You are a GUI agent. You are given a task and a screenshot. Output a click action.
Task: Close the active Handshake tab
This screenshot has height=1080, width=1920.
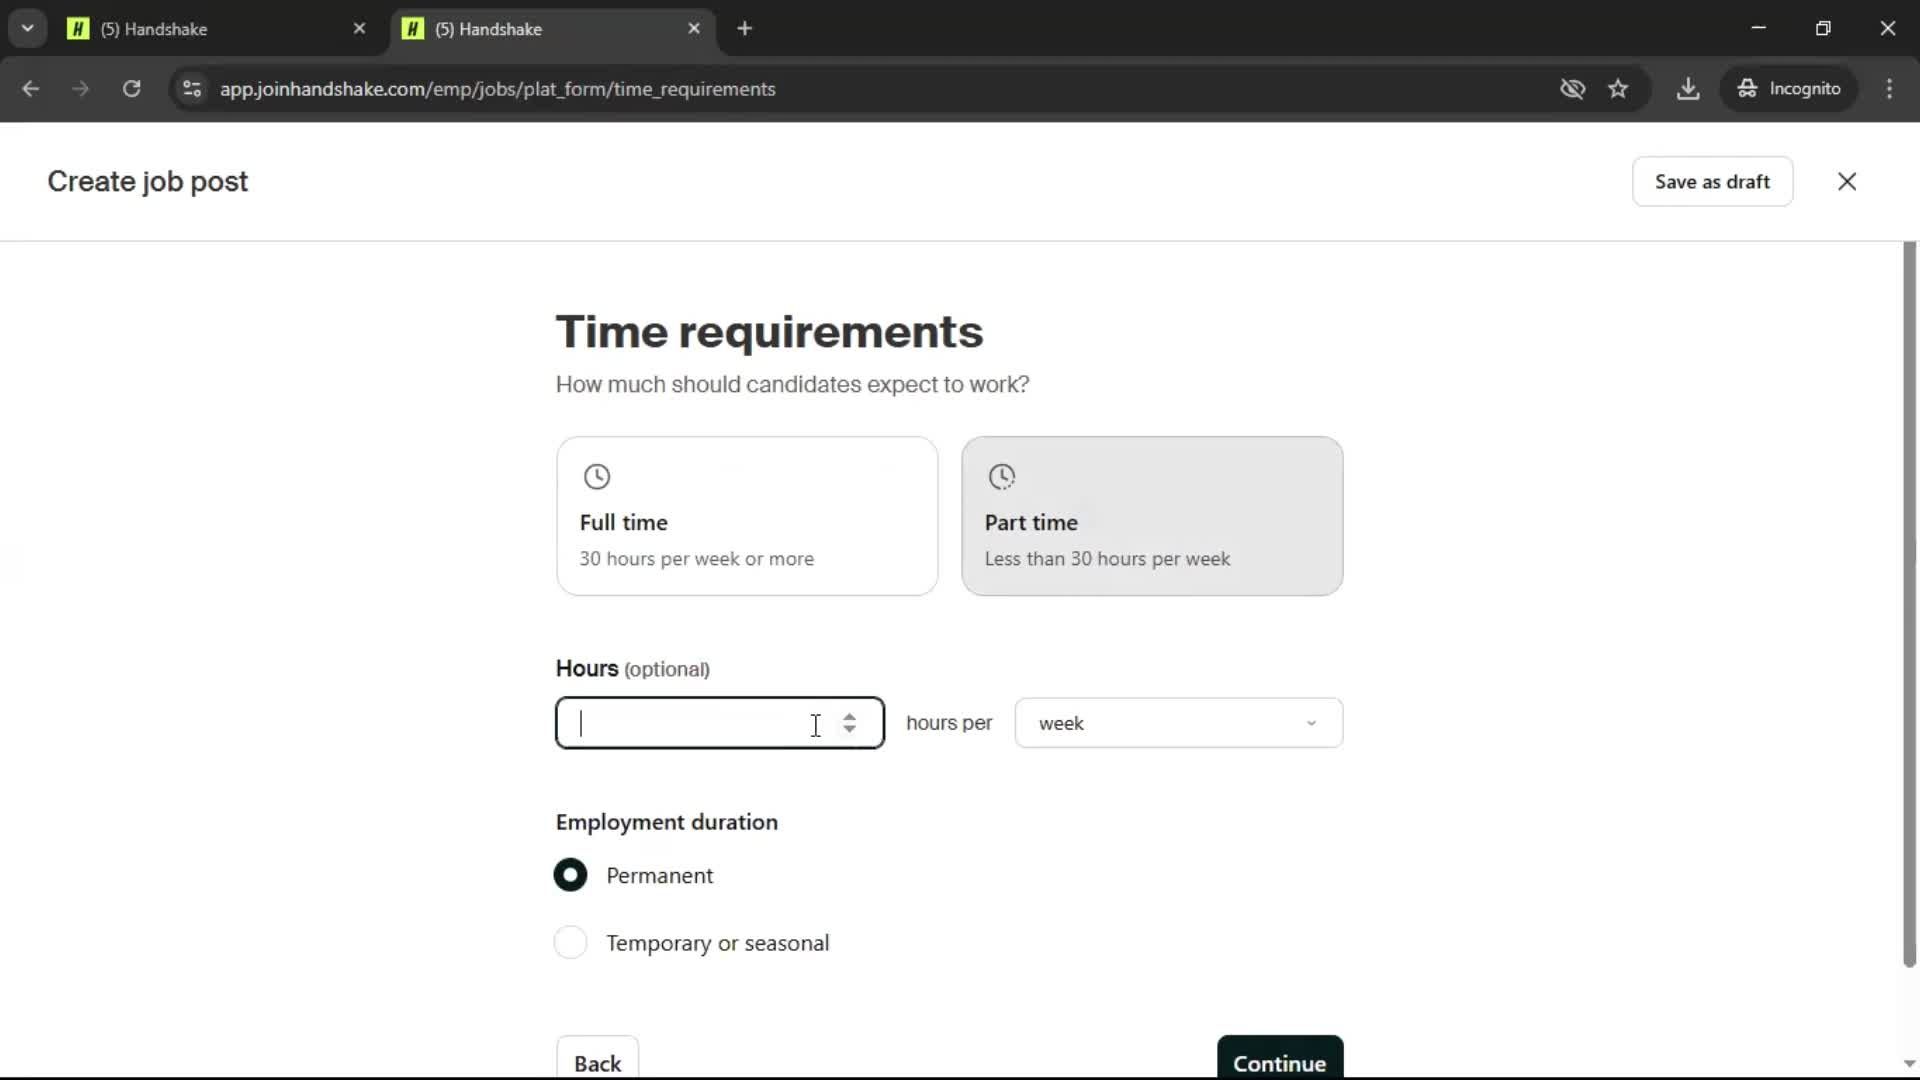pyautogui.click(x=694, y=29)
